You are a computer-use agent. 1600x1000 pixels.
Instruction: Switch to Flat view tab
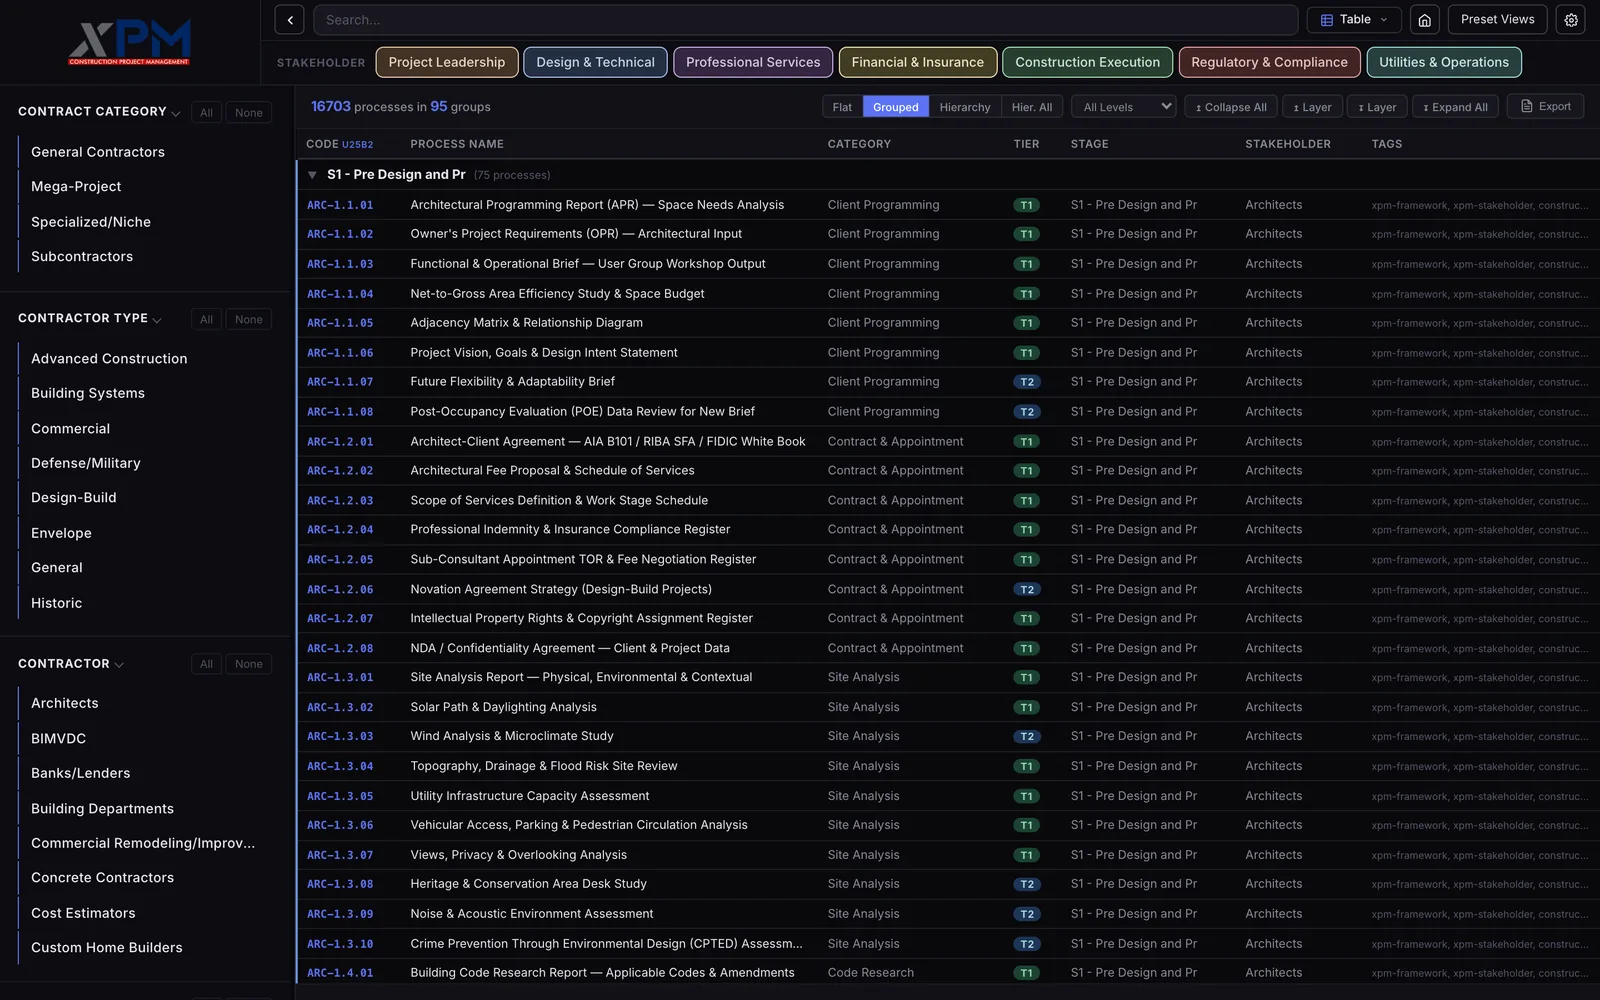click(842, 107)
